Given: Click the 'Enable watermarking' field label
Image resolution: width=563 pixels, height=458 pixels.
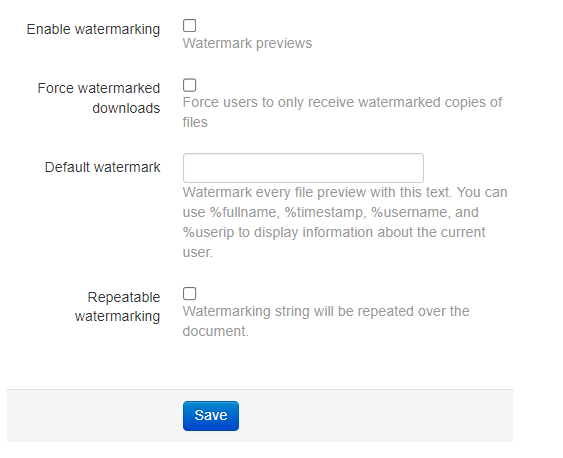Looking at the screenshot, I should point(93,29).
